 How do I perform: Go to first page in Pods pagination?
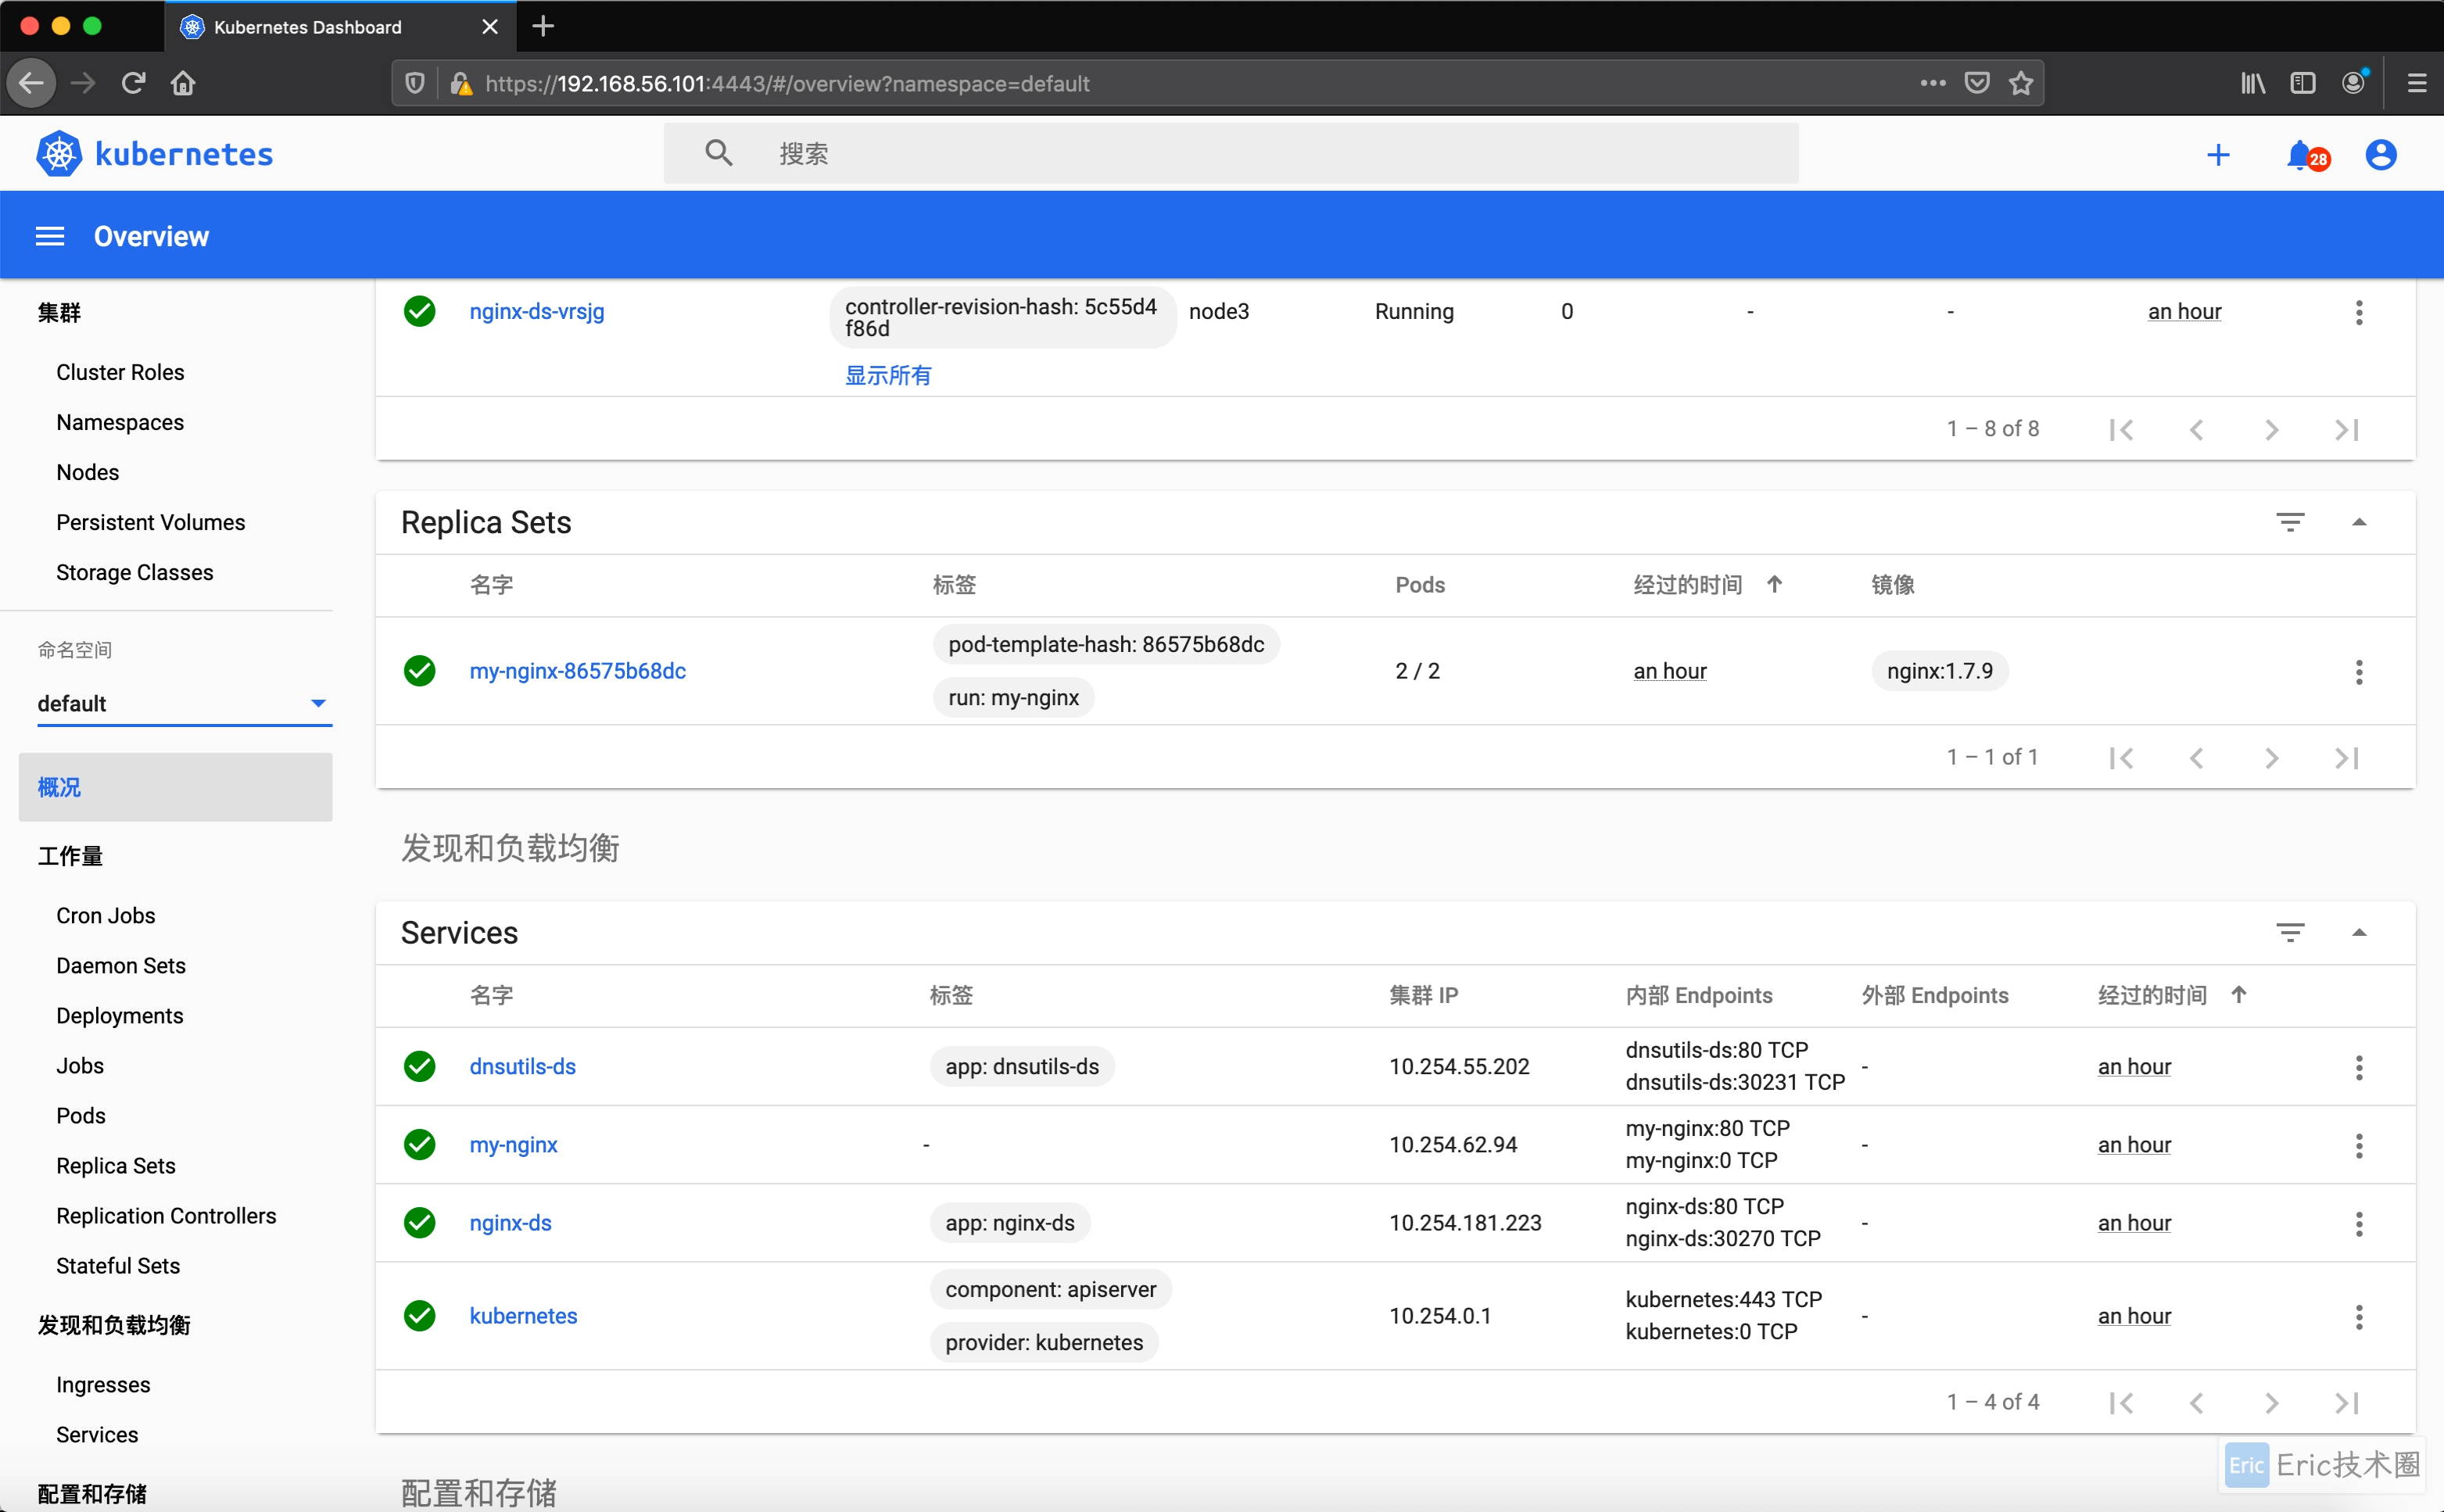[2121, 429]
